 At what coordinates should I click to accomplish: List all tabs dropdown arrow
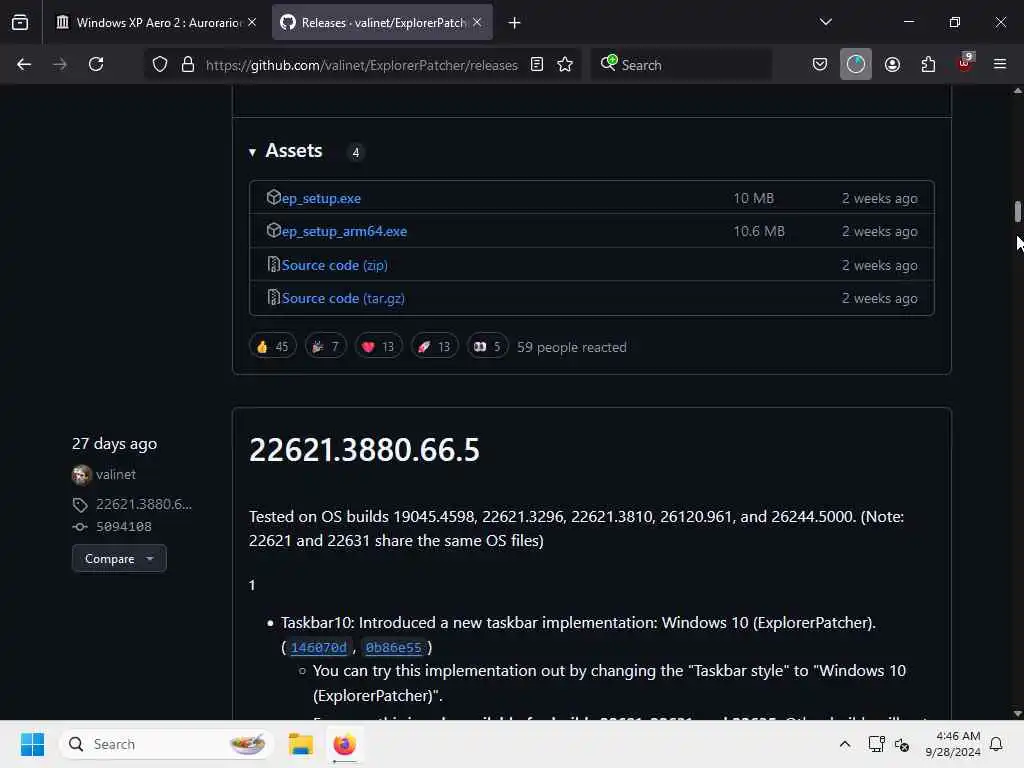[x=825, y=22]
